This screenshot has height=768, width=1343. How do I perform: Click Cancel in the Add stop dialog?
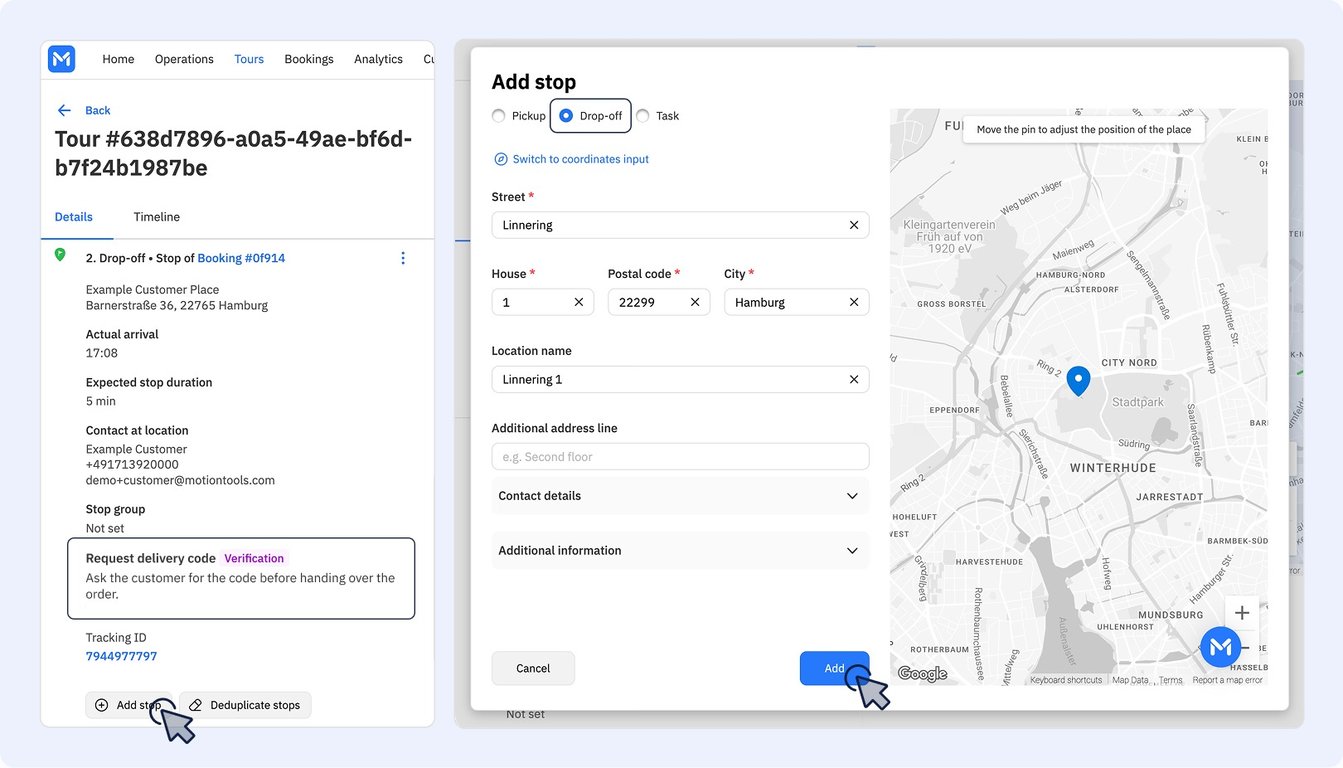point(533,668)
